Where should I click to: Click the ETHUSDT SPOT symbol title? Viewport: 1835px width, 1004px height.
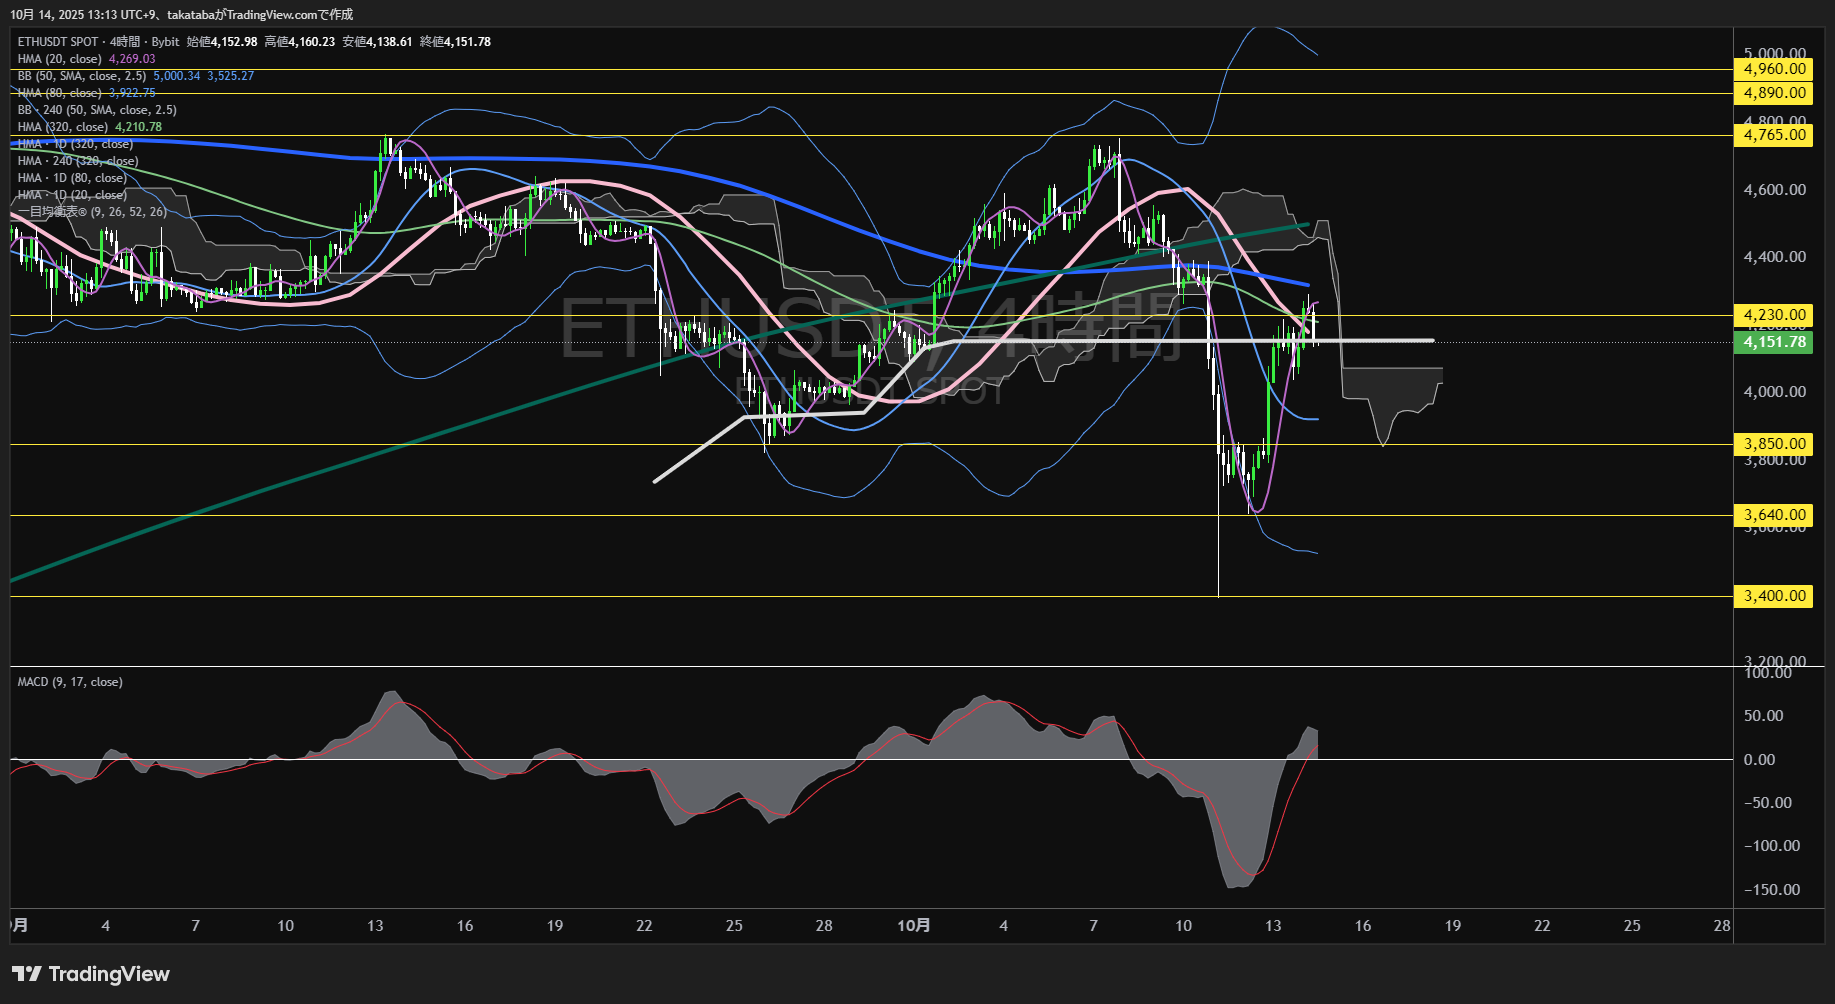point(58,42)
